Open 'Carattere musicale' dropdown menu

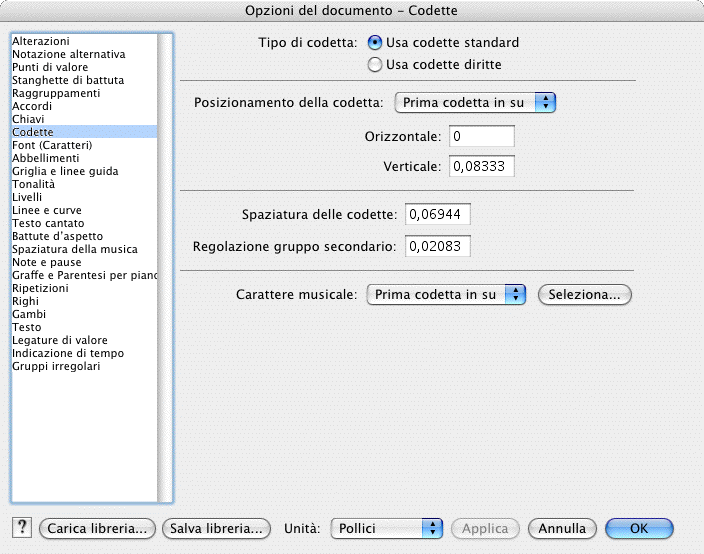click(x=446, y=294)
